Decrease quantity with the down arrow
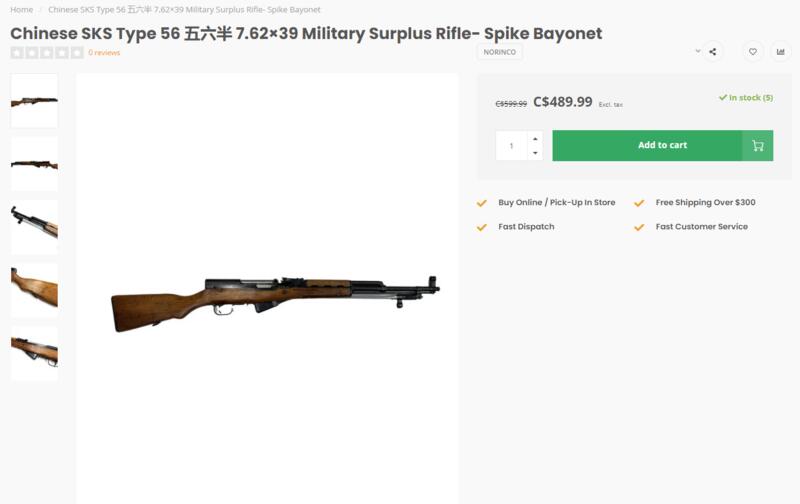The height and width of the screenshot is (504, 800). 535,153
